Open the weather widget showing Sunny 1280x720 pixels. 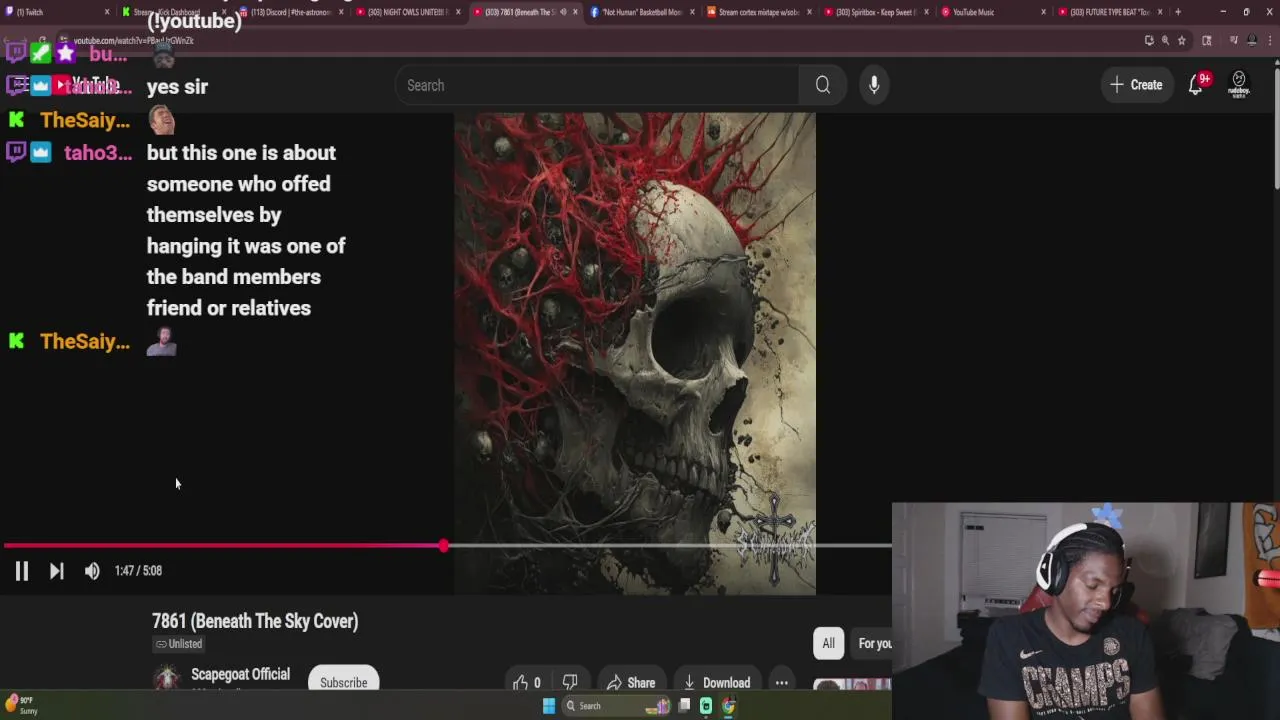coord(22,705)
